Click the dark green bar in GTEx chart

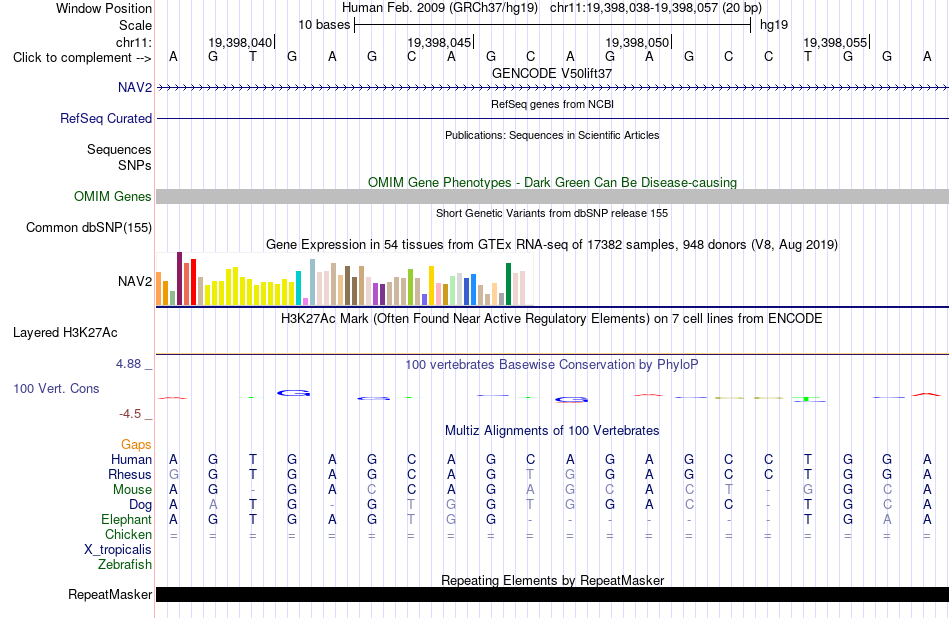point(508,284)
